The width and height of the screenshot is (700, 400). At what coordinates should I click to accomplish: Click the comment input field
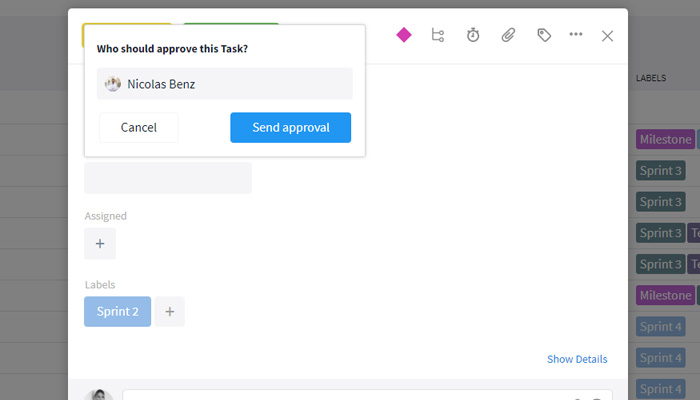(x=367, y=395)
